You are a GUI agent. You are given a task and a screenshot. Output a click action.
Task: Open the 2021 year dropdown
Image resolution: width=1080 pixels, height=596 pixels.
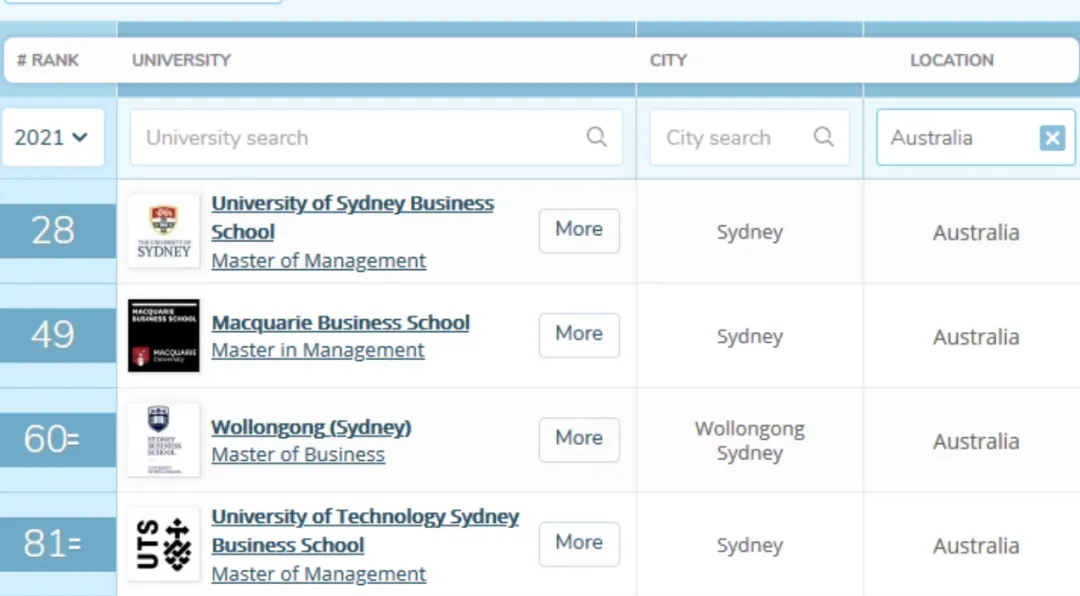pyautogui.click(x=53, y=137)
